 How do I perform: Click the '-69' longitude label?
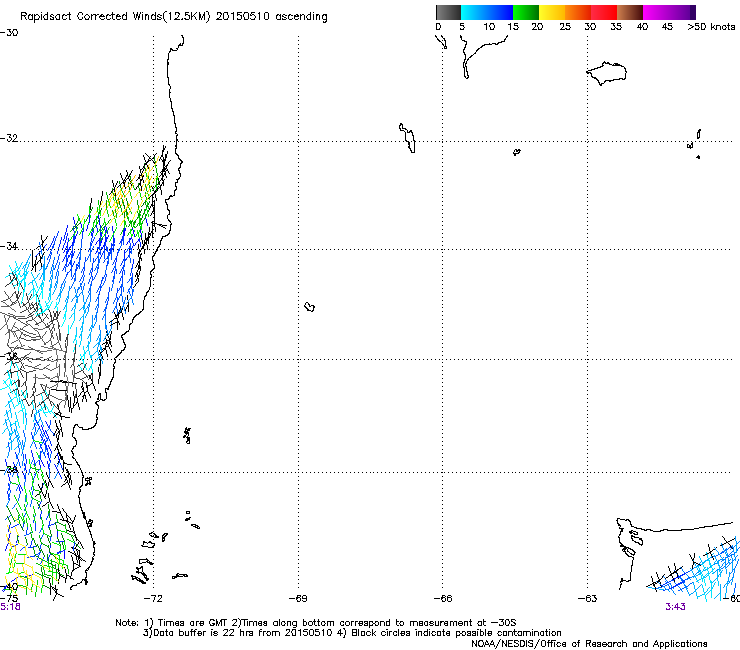298,599
